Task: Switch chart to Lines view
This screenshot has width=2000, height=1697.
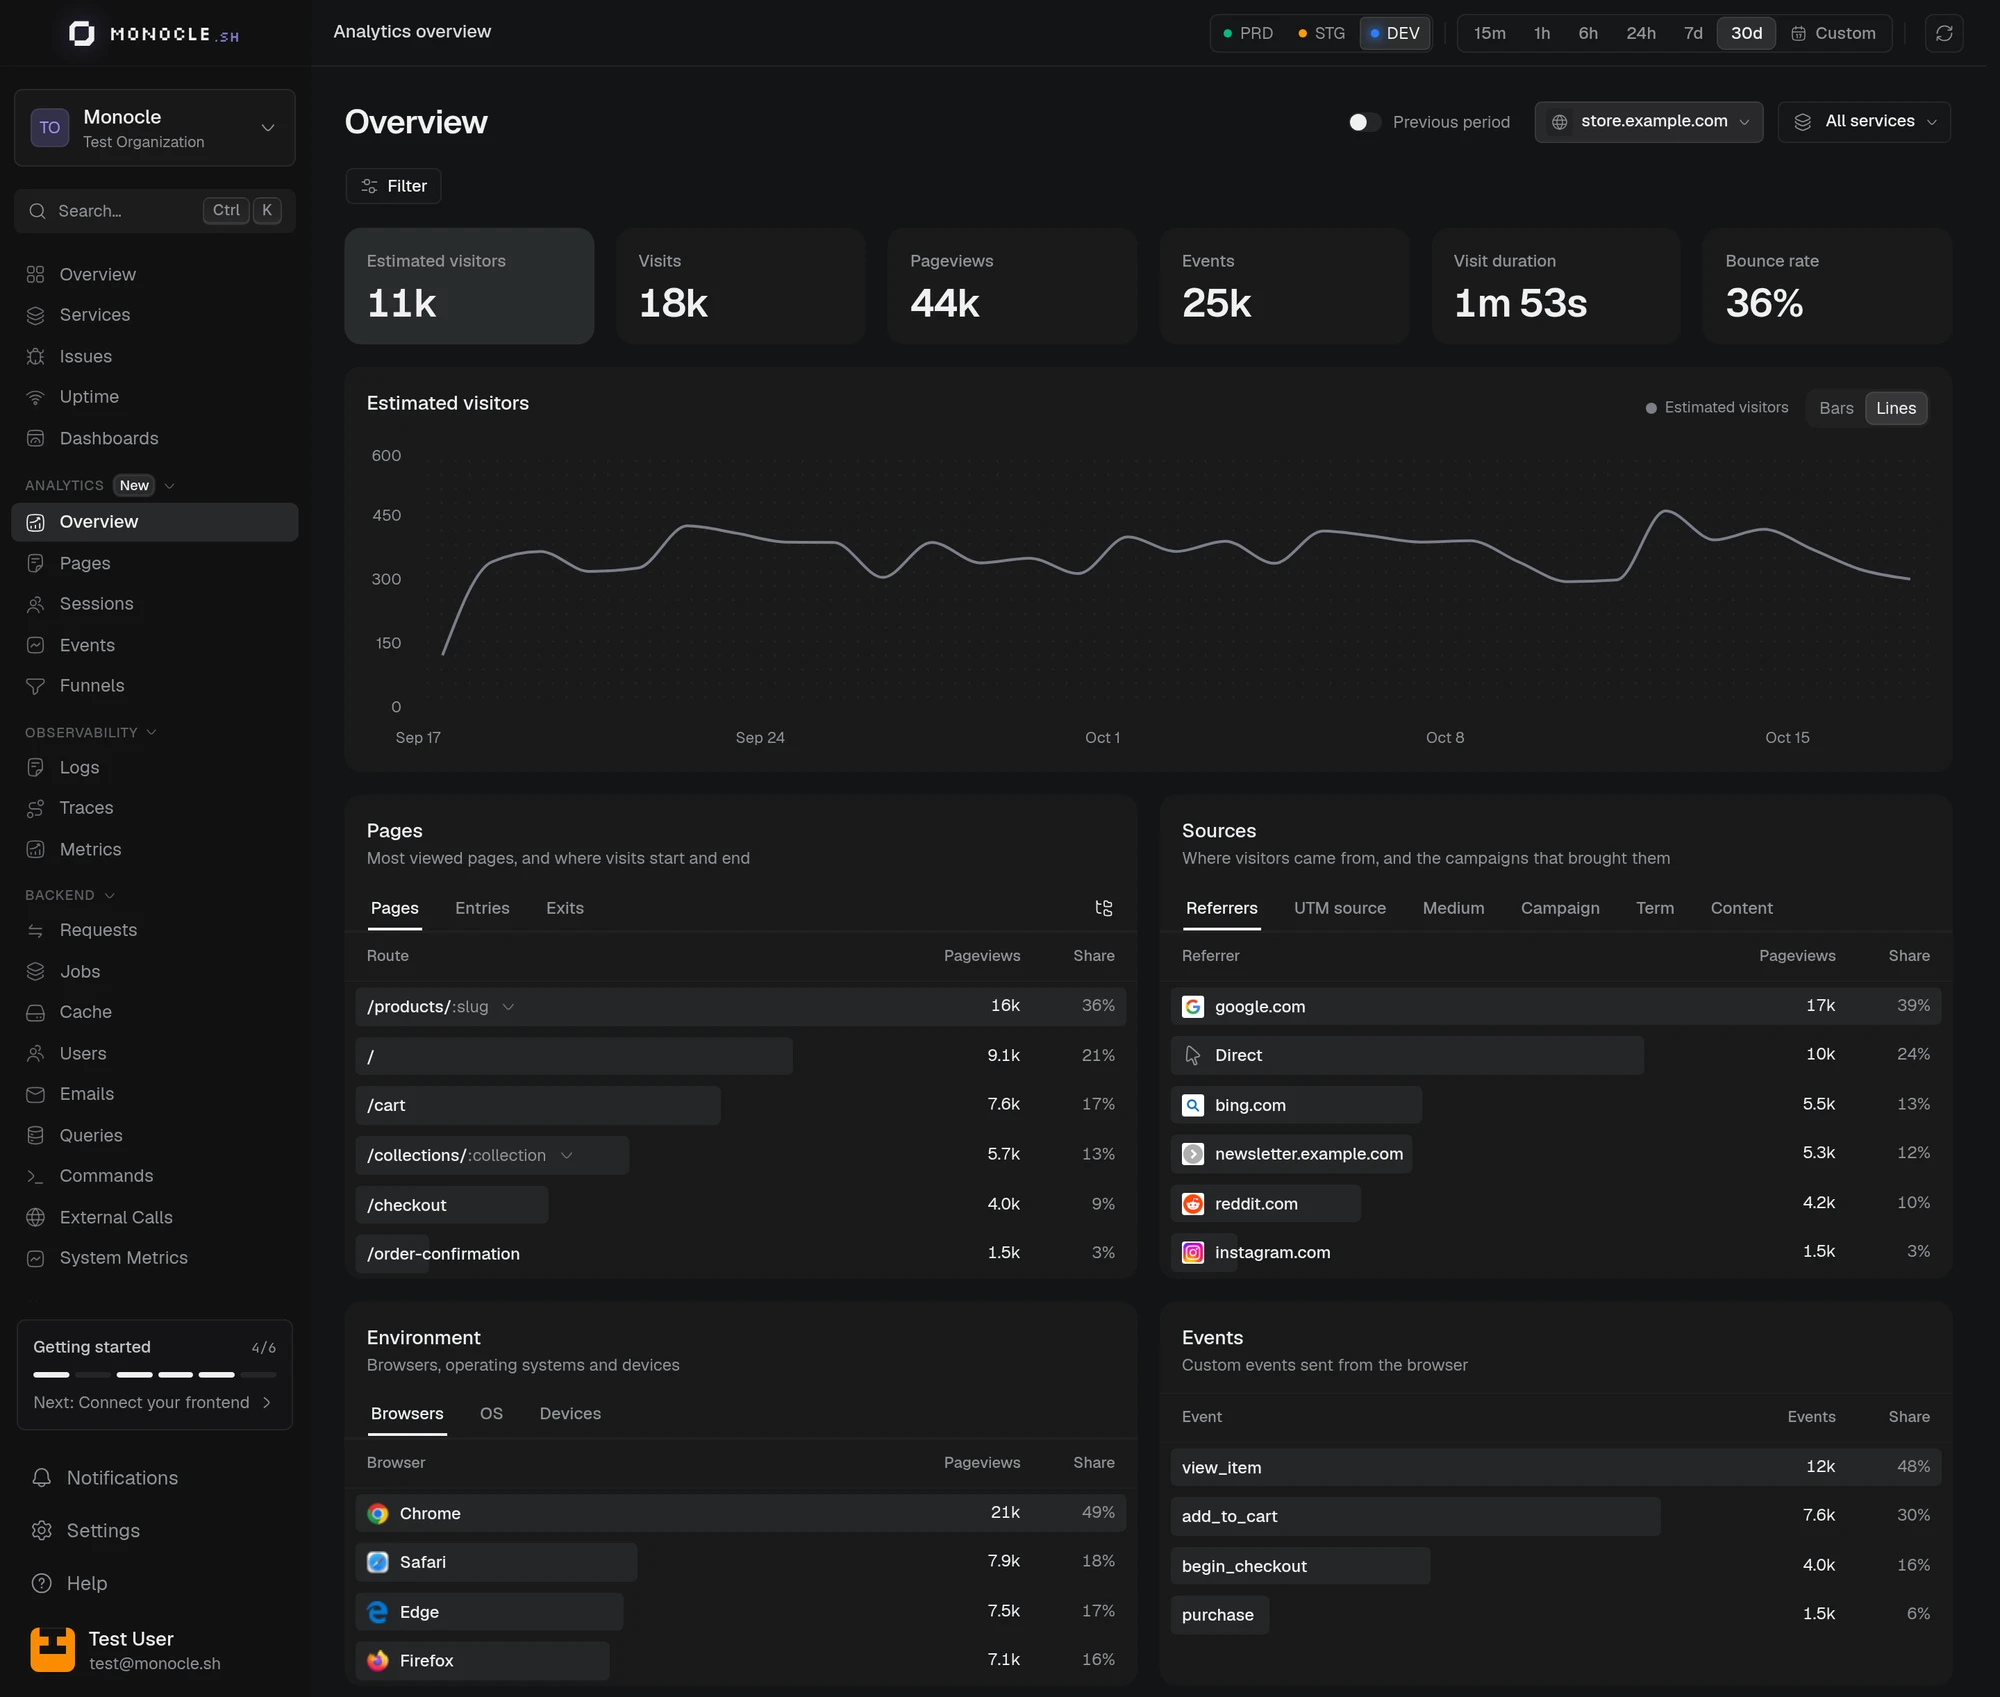Action: [x=1896, y=408]
